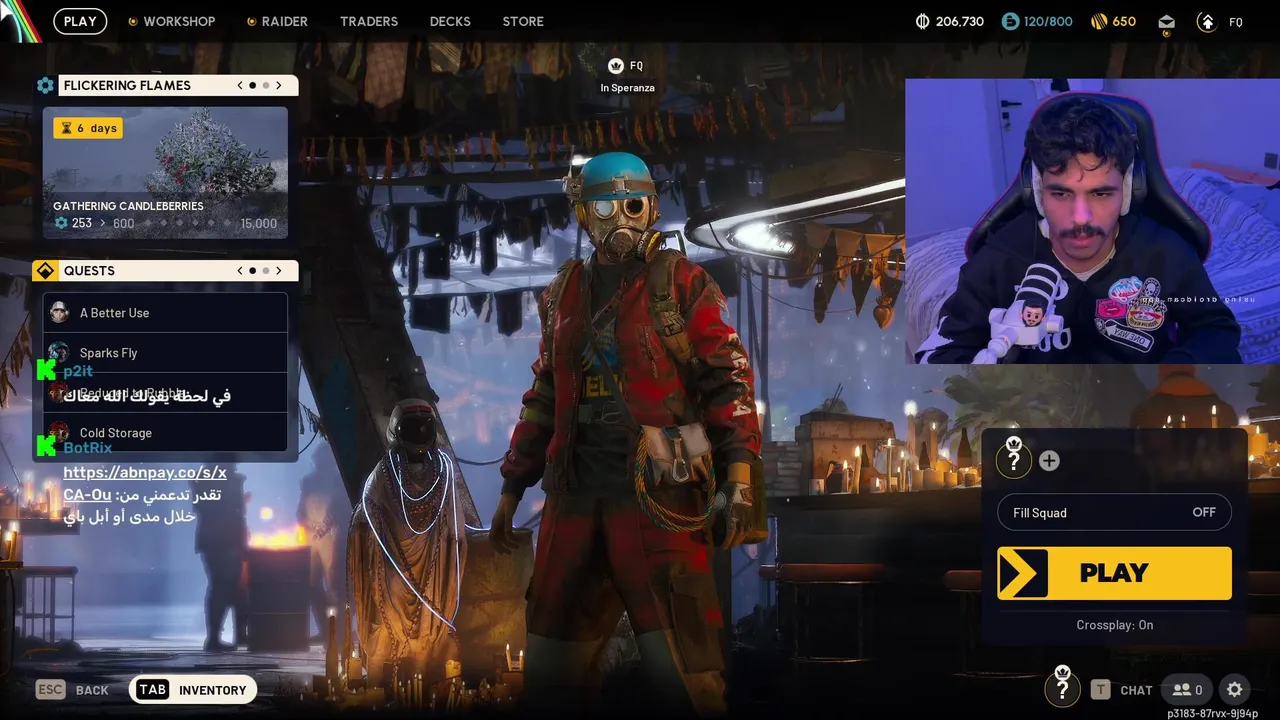Click the empty squad slot question mark
This screenshot has width=1280, height=720.
pyautogui.click(x=1014, y=459)
